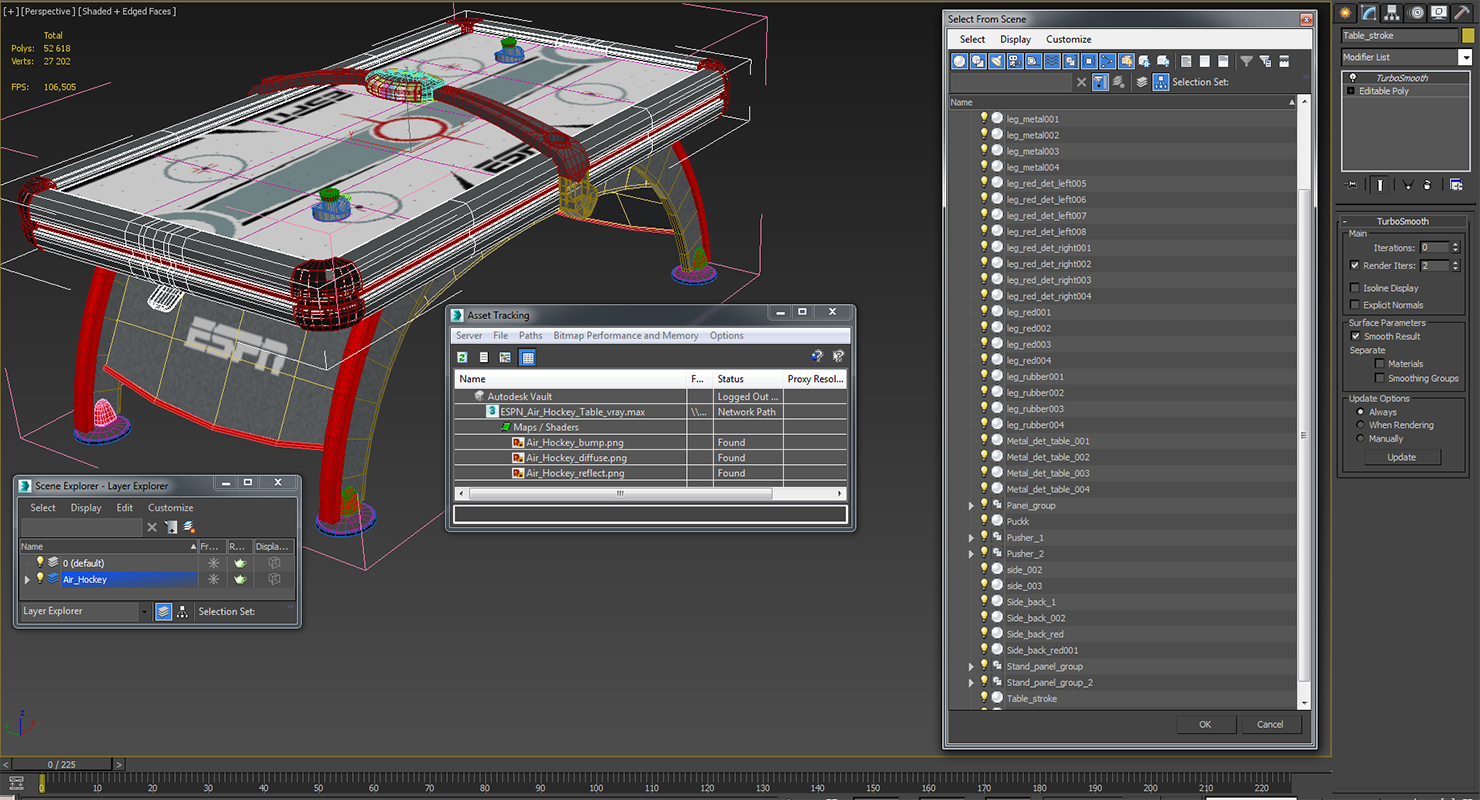Expand Editable Poly in modifier stack

[x=1350, y=91]
